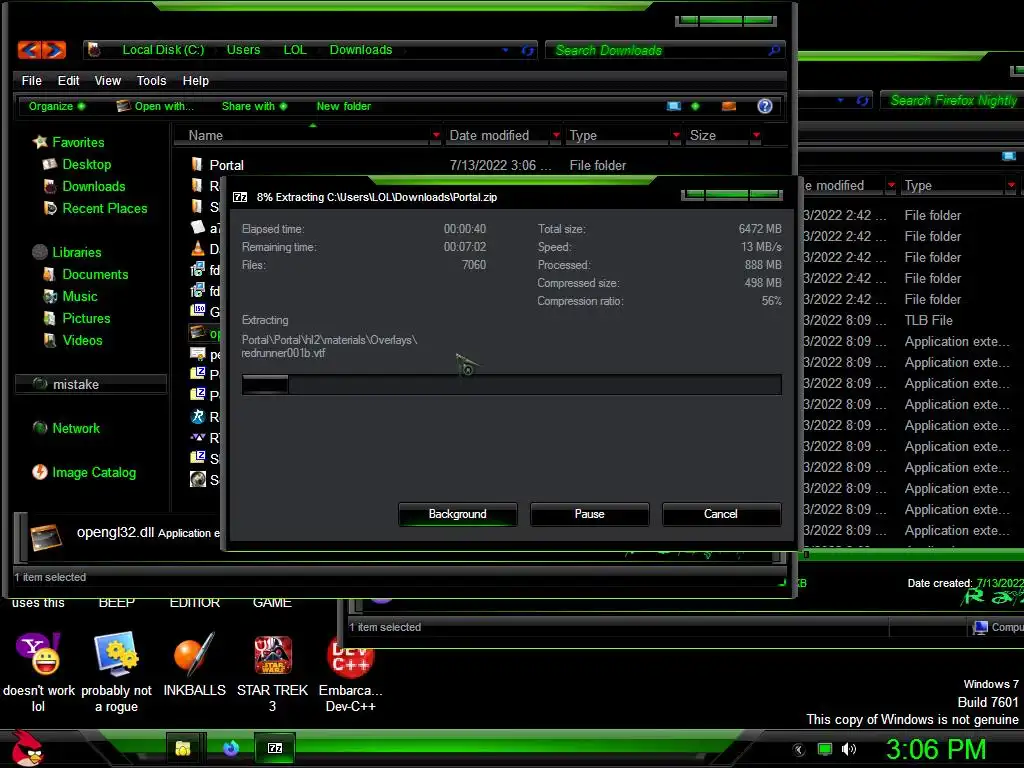Click the Background button in extraction dialog
This screenshot has height=768, width=1024.
457,514
